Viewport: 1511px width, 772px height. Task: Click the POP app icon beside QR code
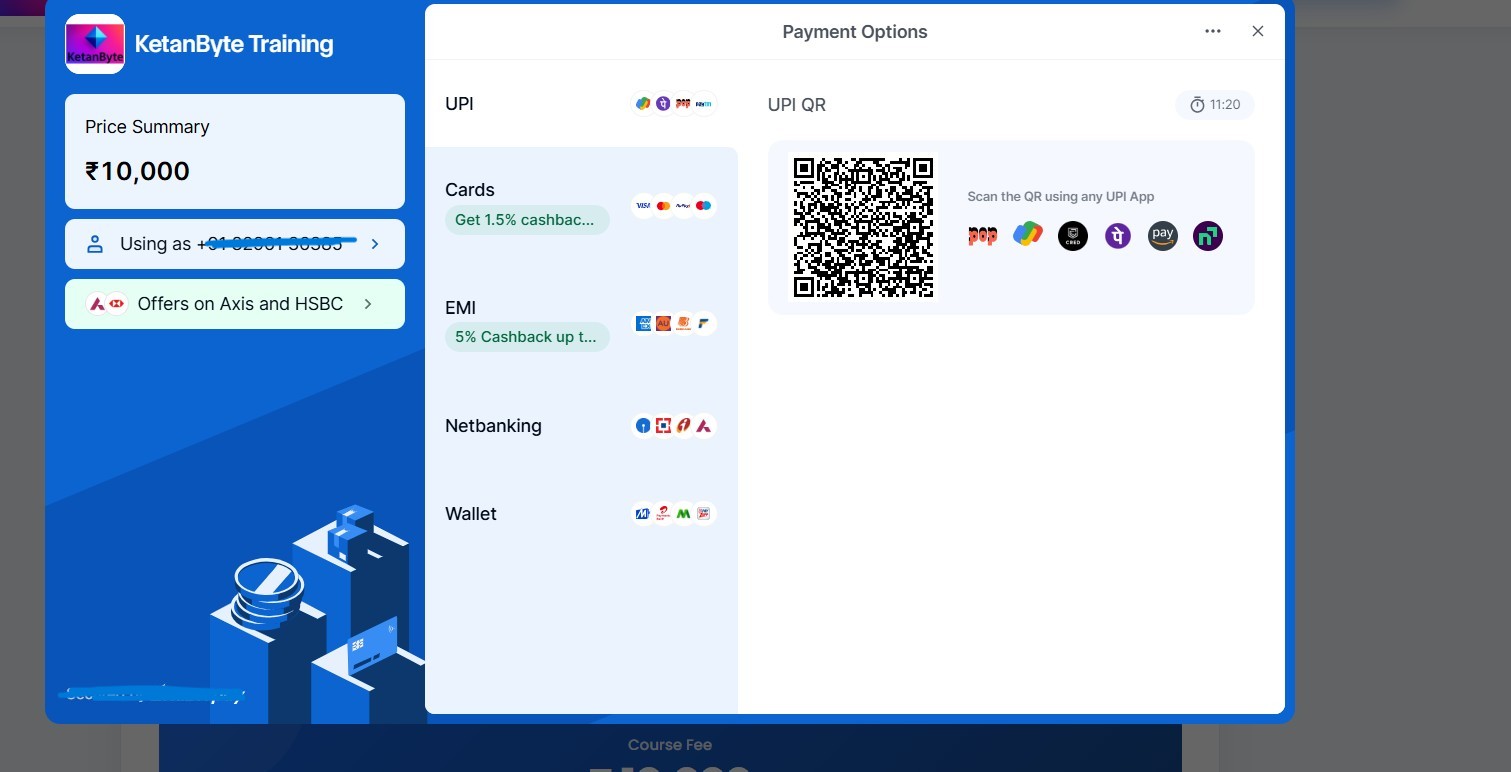983,236
